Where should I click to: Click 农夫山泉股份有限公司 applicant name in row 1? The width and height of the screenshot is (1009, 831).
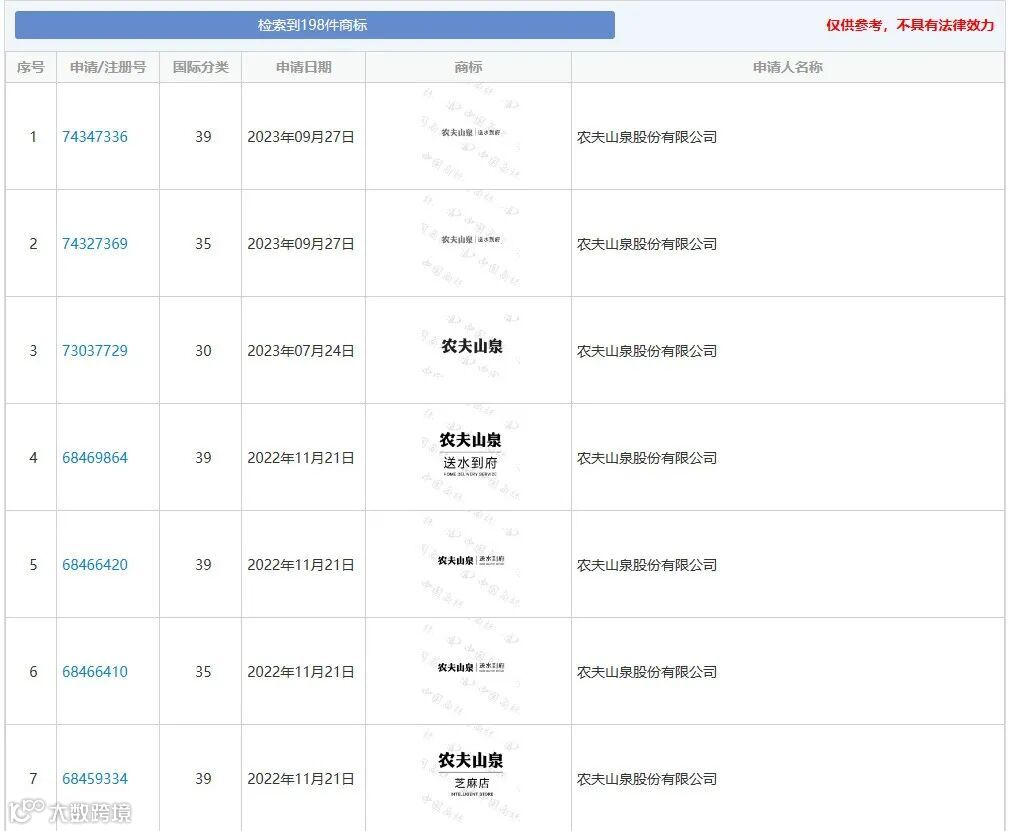646,137
